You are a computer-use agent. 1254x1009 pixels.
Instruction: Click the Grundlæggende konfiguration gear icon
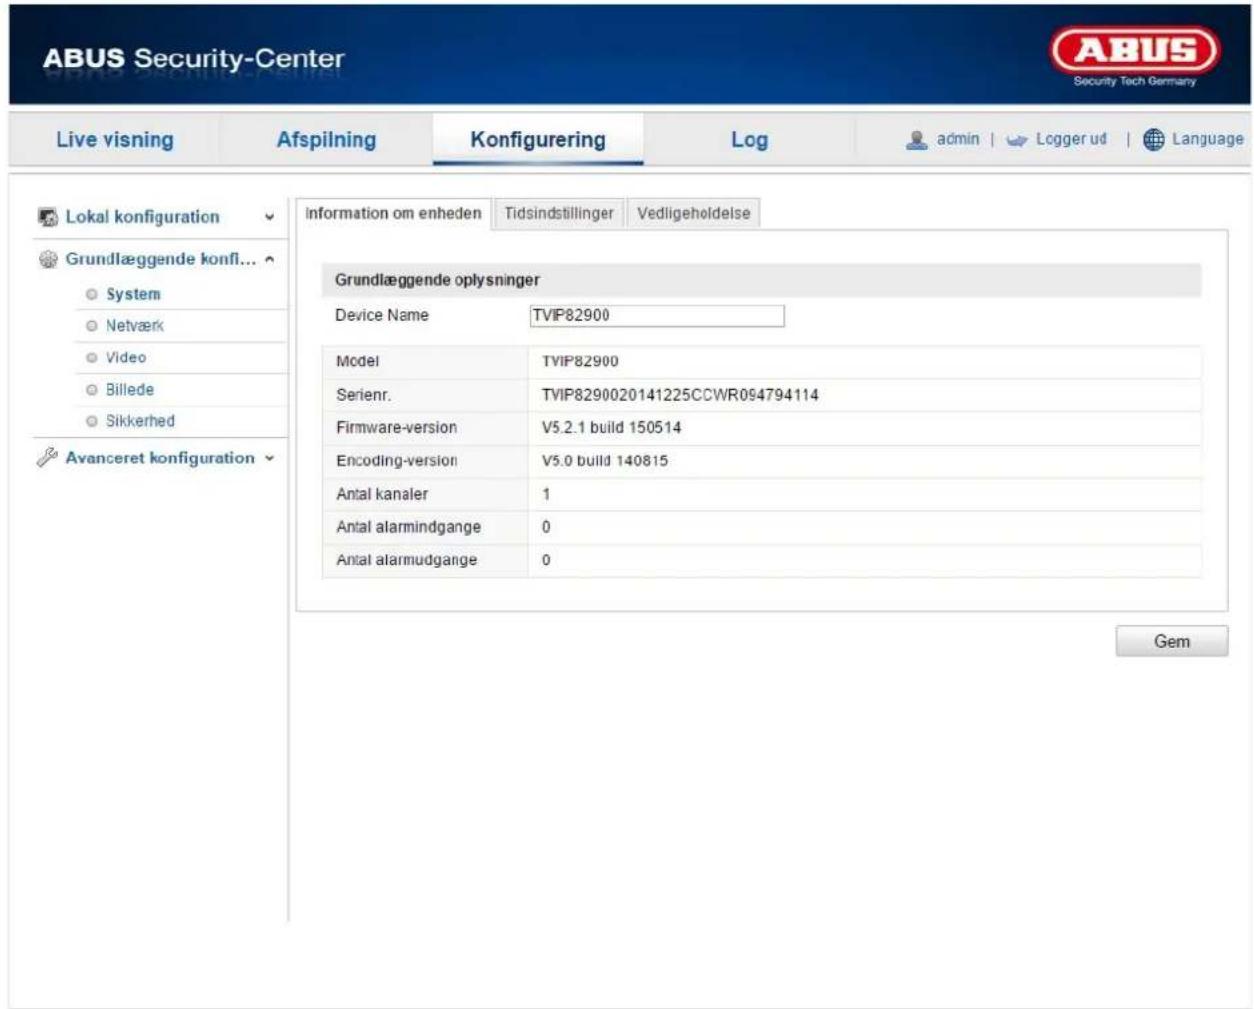pyautogui.click(x=47, y=259)
